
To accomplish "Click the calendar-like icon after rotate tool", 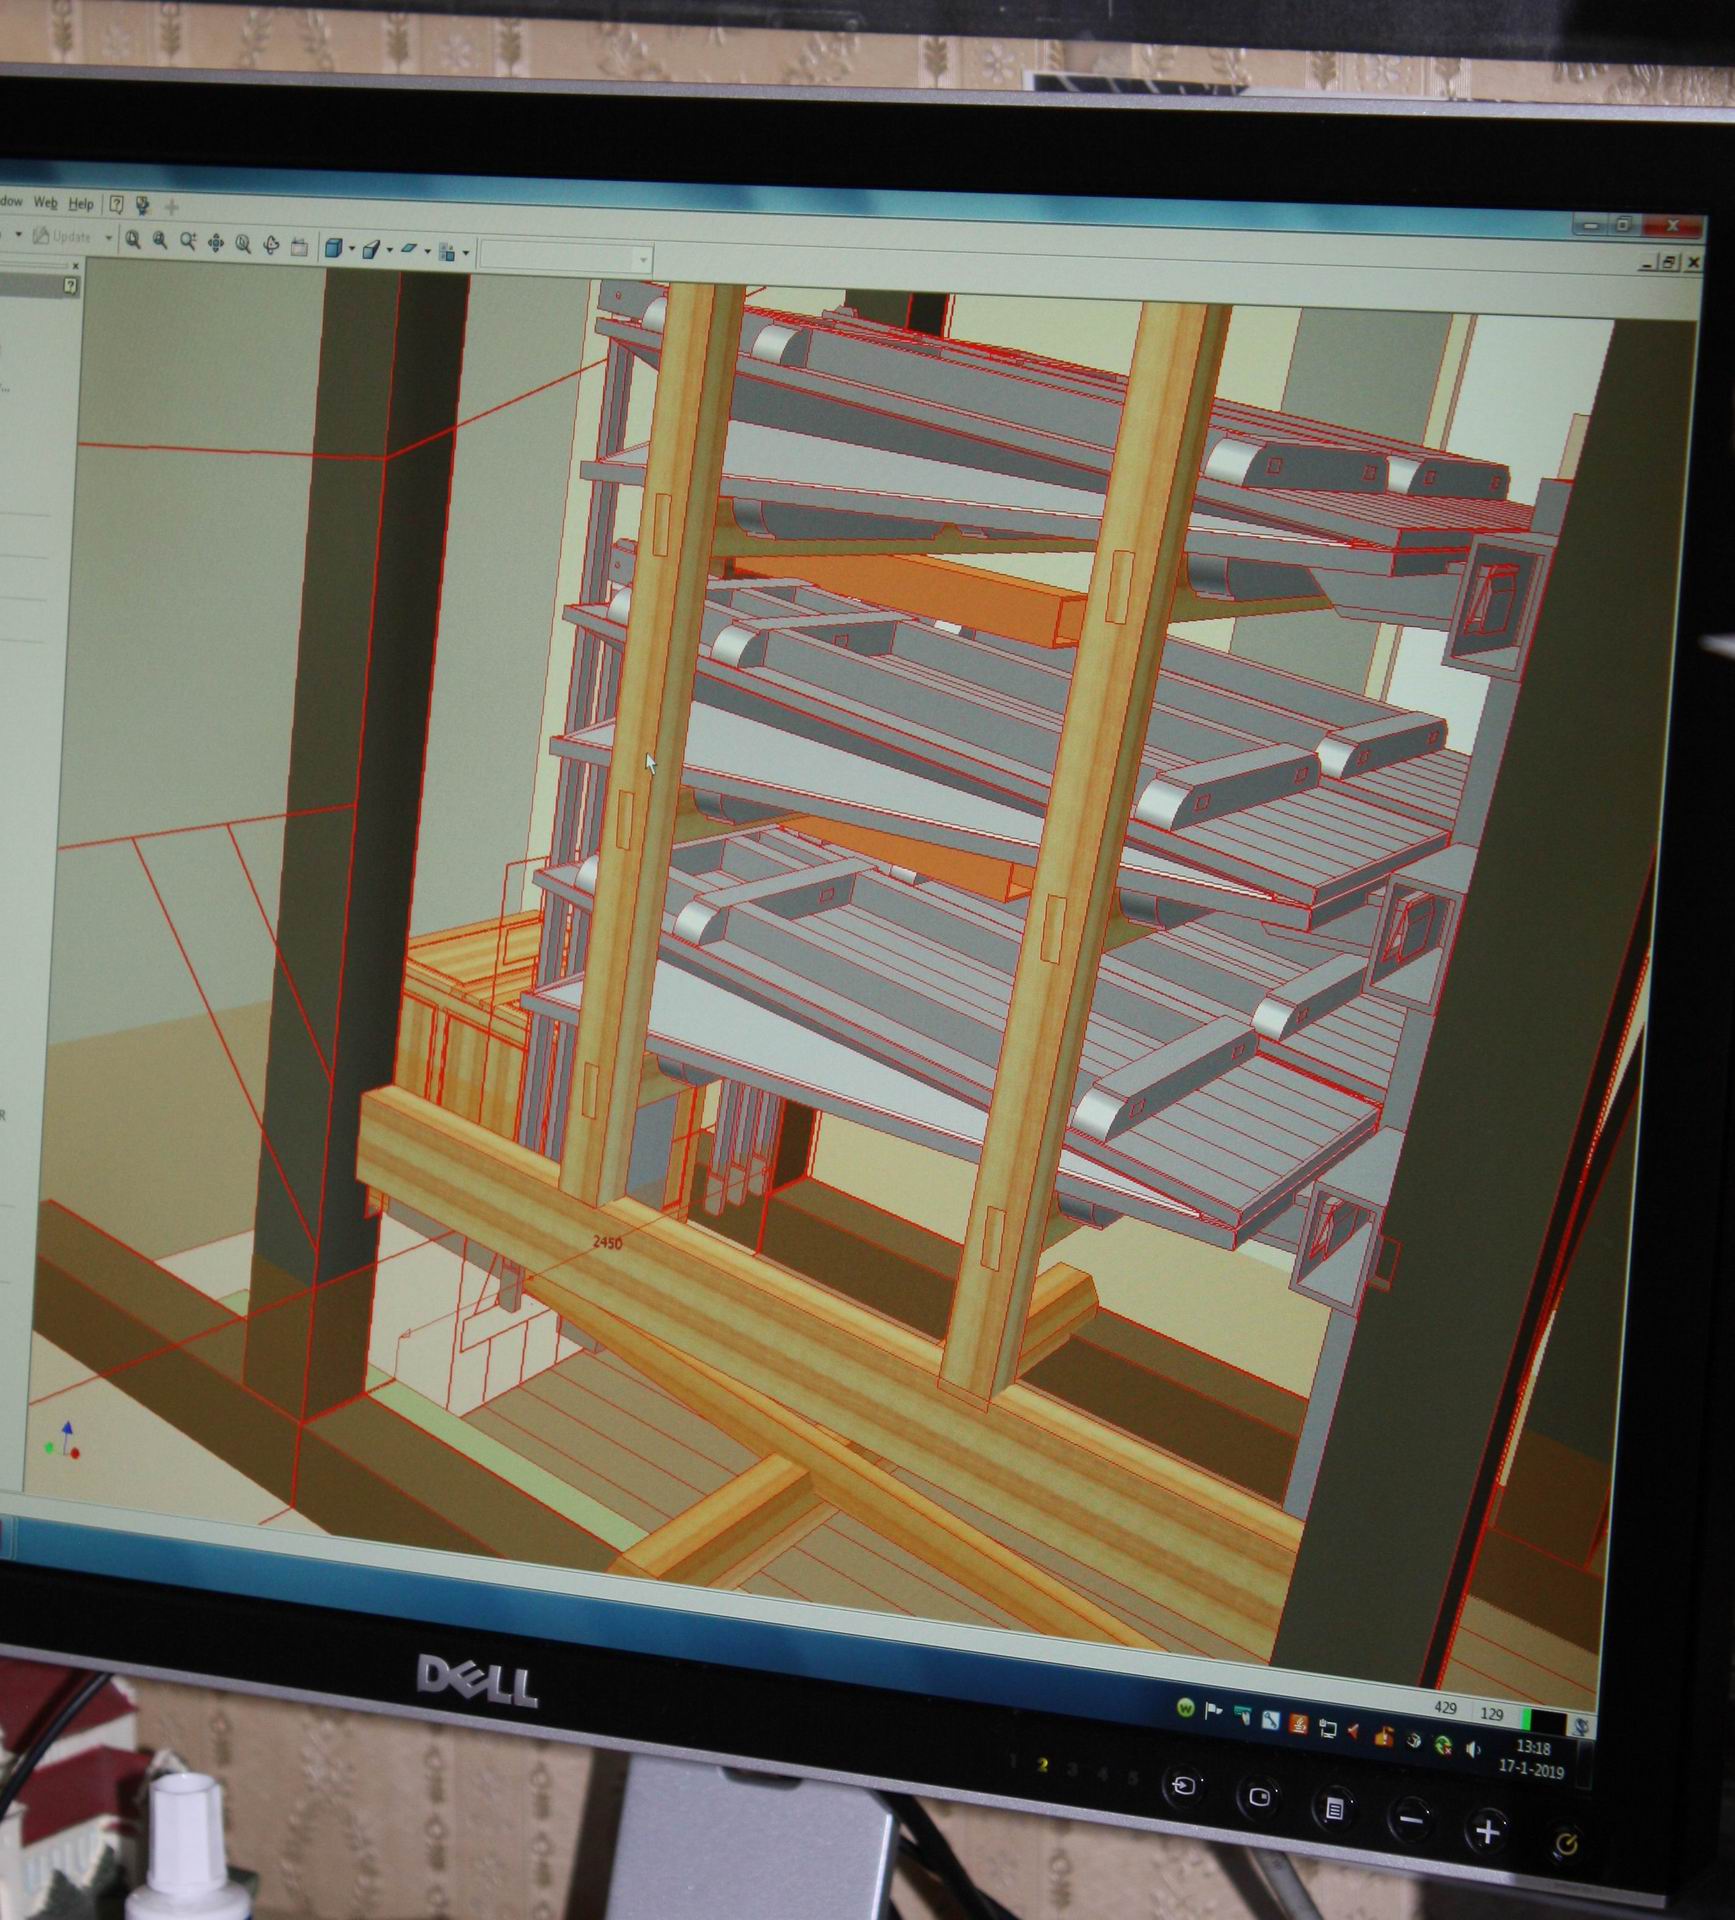I will [x=299, y=247].
